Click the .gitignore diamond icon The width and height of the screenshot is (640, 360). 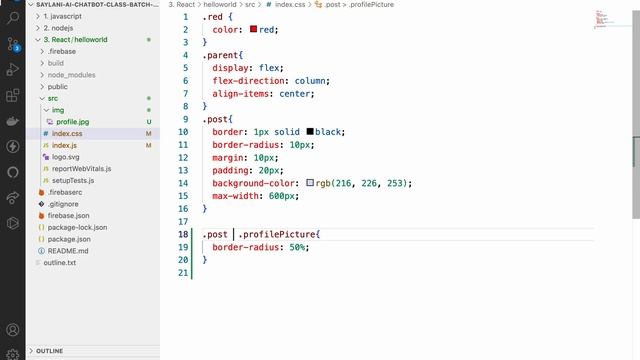(41, 204)
